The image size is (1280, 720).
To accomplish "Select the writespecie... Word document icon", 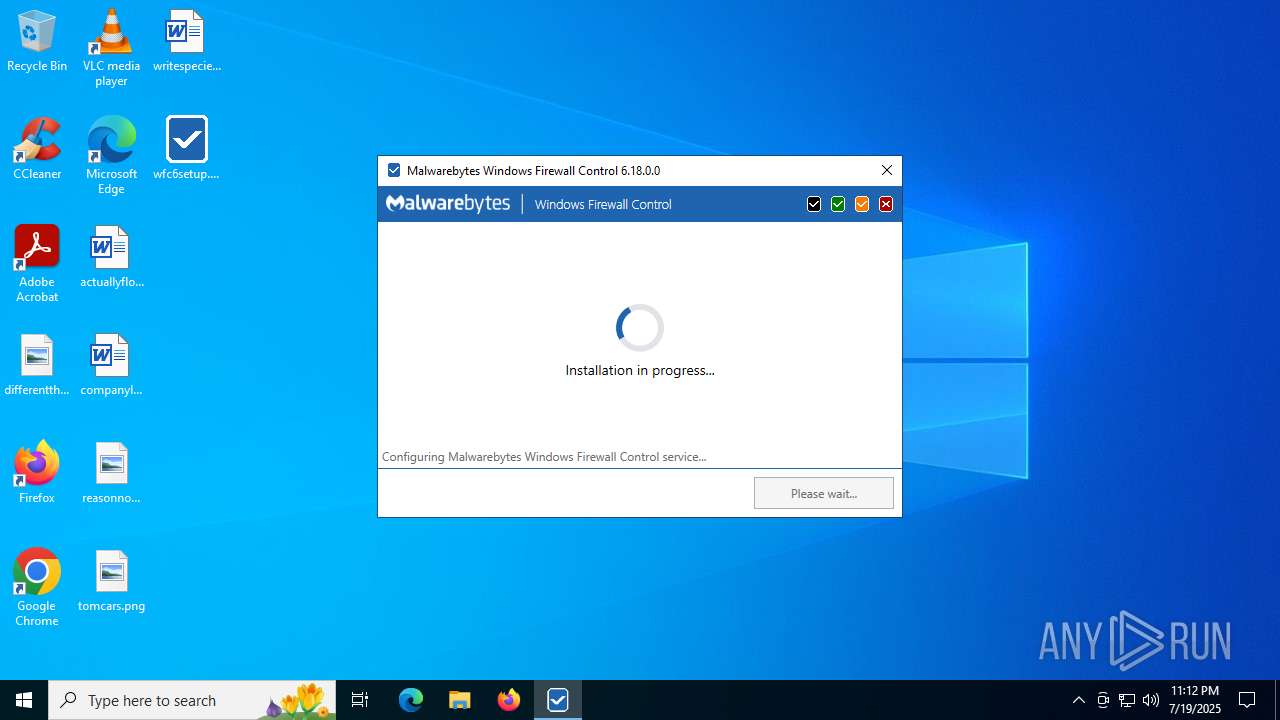I will 187,42.
